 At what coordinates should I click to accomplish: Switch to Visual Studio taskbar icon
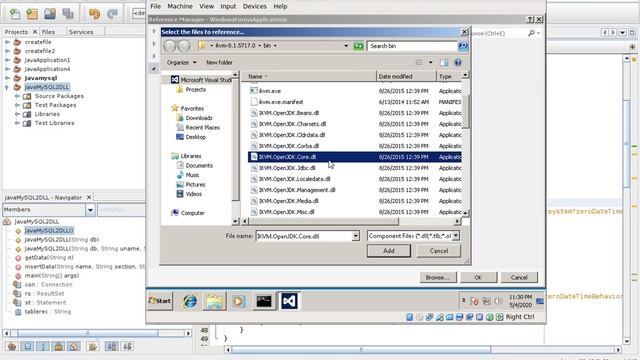point(289,301)
